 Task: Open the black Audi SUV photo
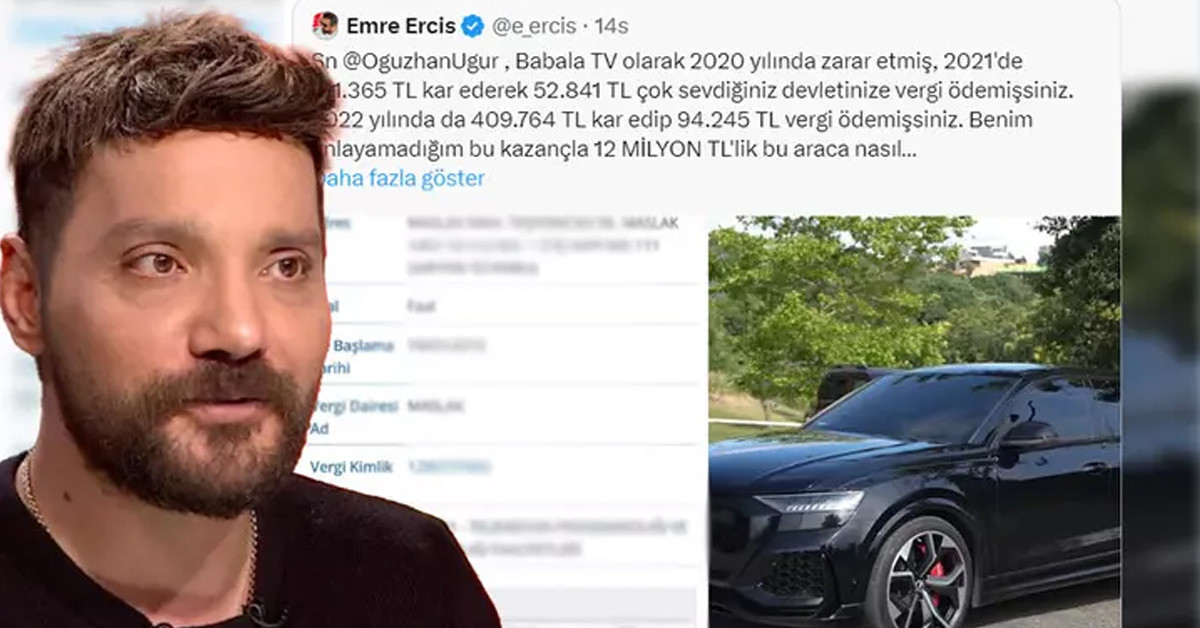point(914,421)
